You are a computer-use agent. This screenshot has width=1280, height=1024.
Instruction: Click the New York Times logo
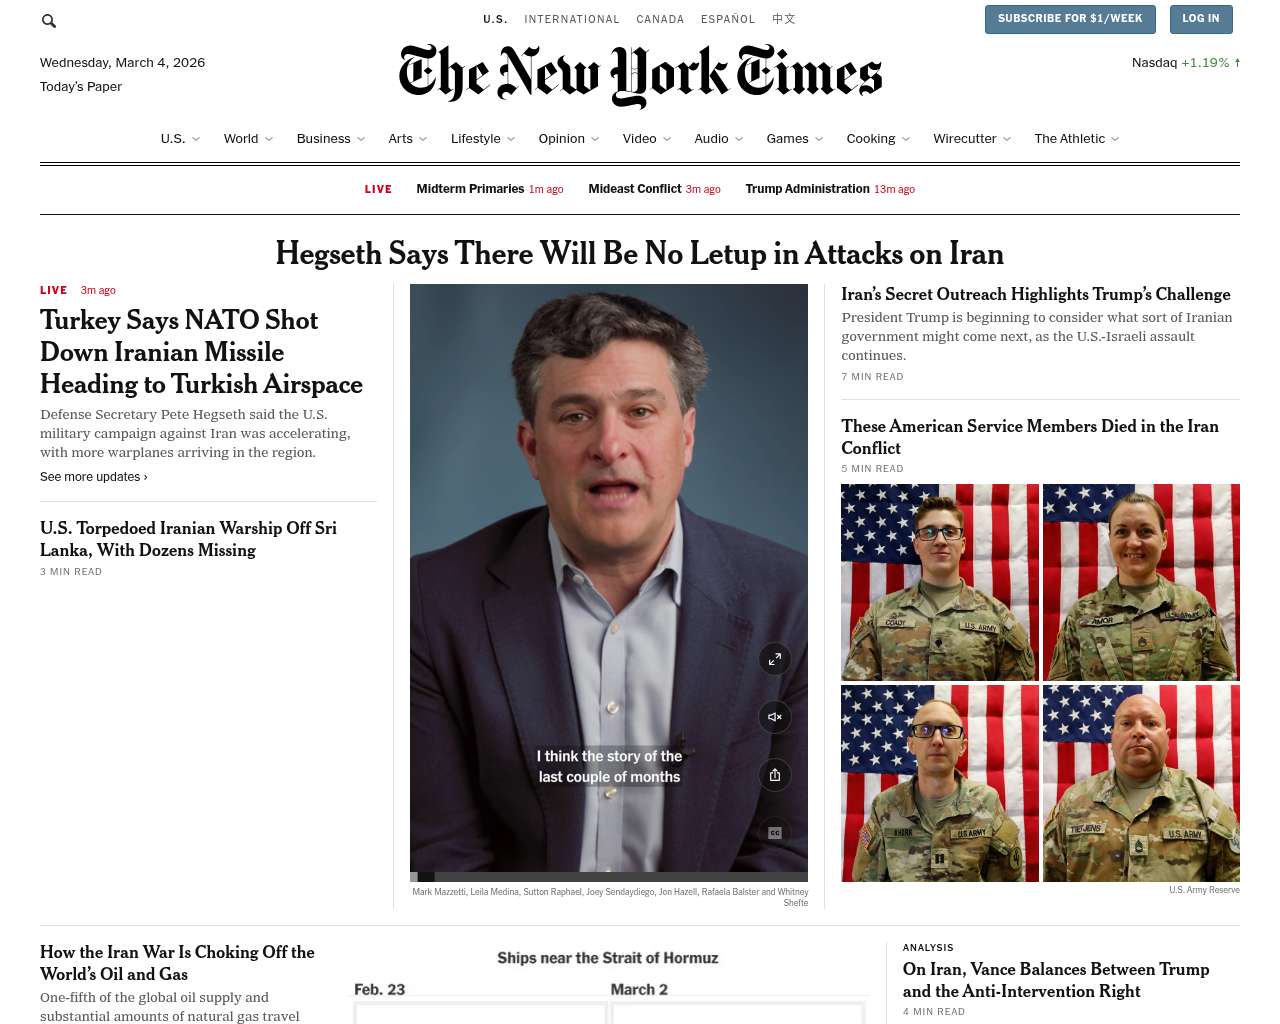click(x=640, y=75)
